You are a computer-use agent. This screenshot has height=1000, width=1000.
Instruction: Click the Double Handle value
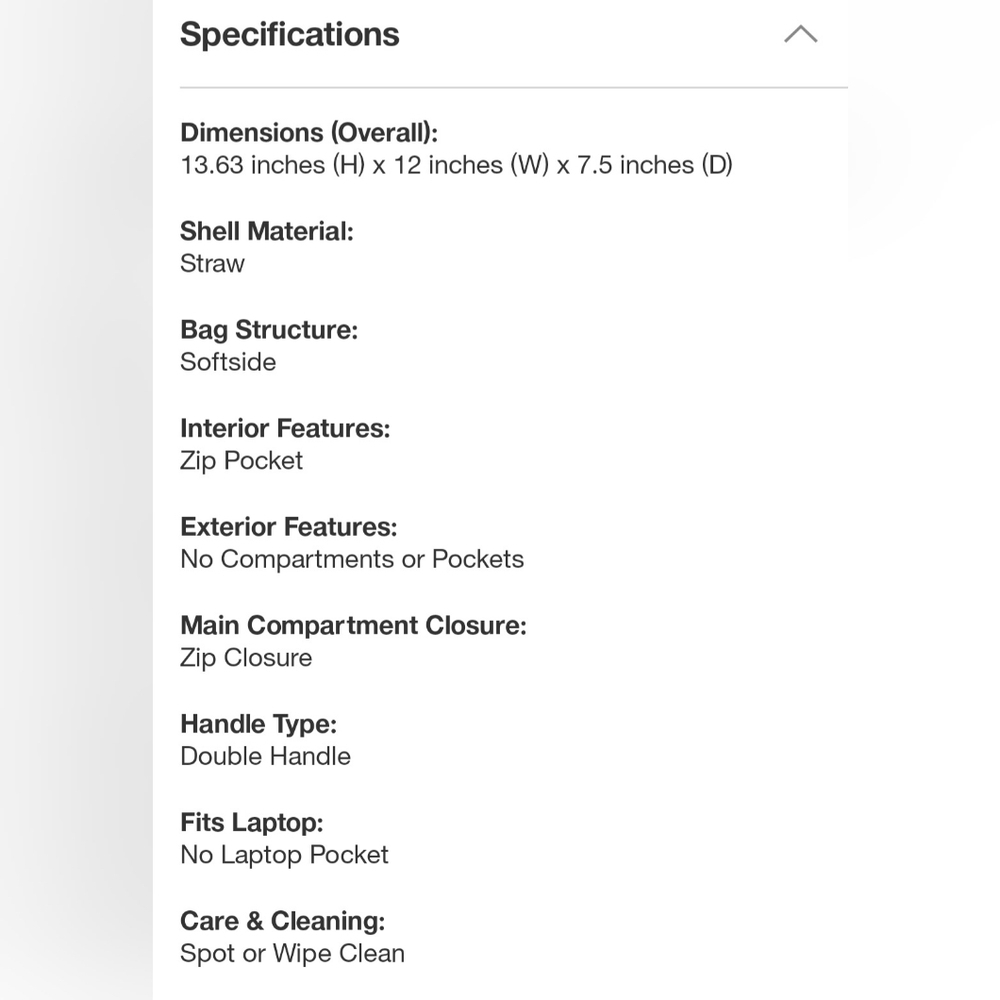tap(266, 756)
